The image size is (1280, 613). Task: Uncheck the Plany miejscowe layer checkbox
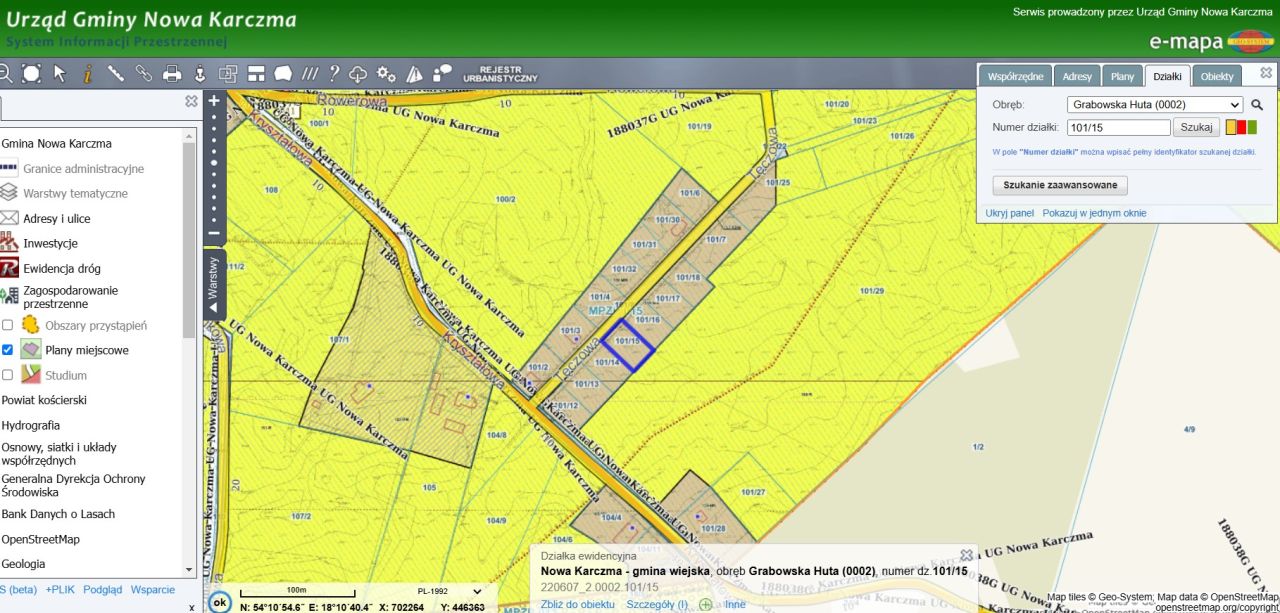pos(8,350)
